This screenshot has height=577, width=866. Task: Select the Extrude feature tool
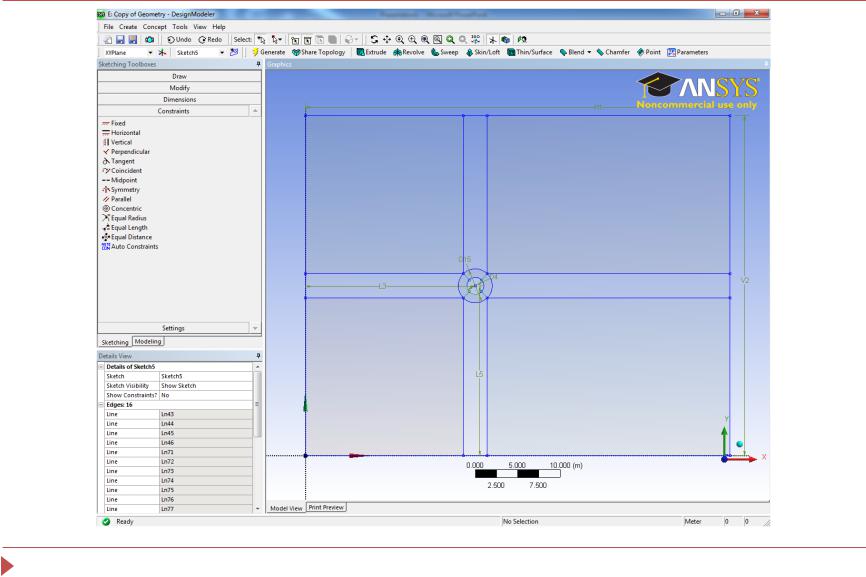(371, 52)
